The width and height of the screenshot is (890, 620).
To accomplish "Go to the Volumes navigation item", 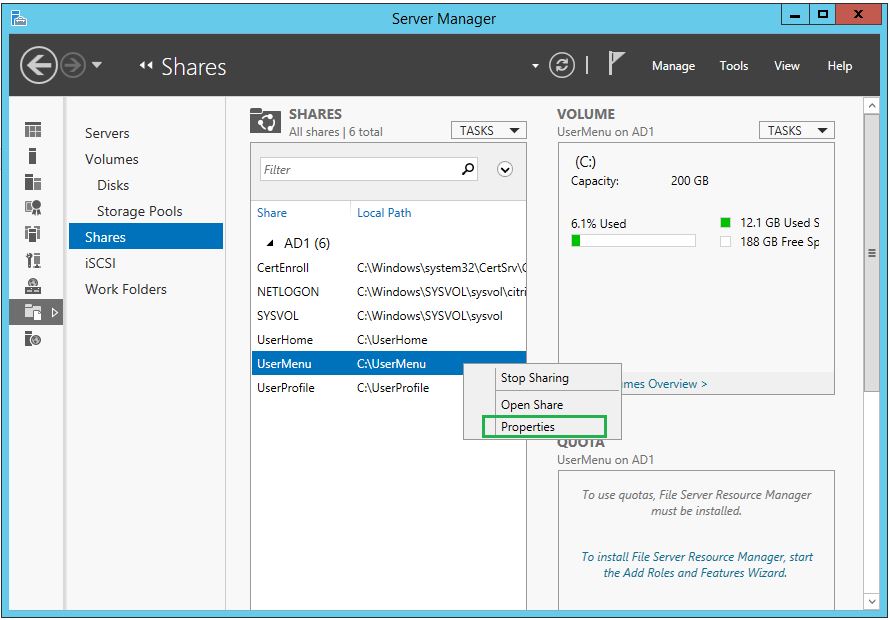I will (112, 159).
